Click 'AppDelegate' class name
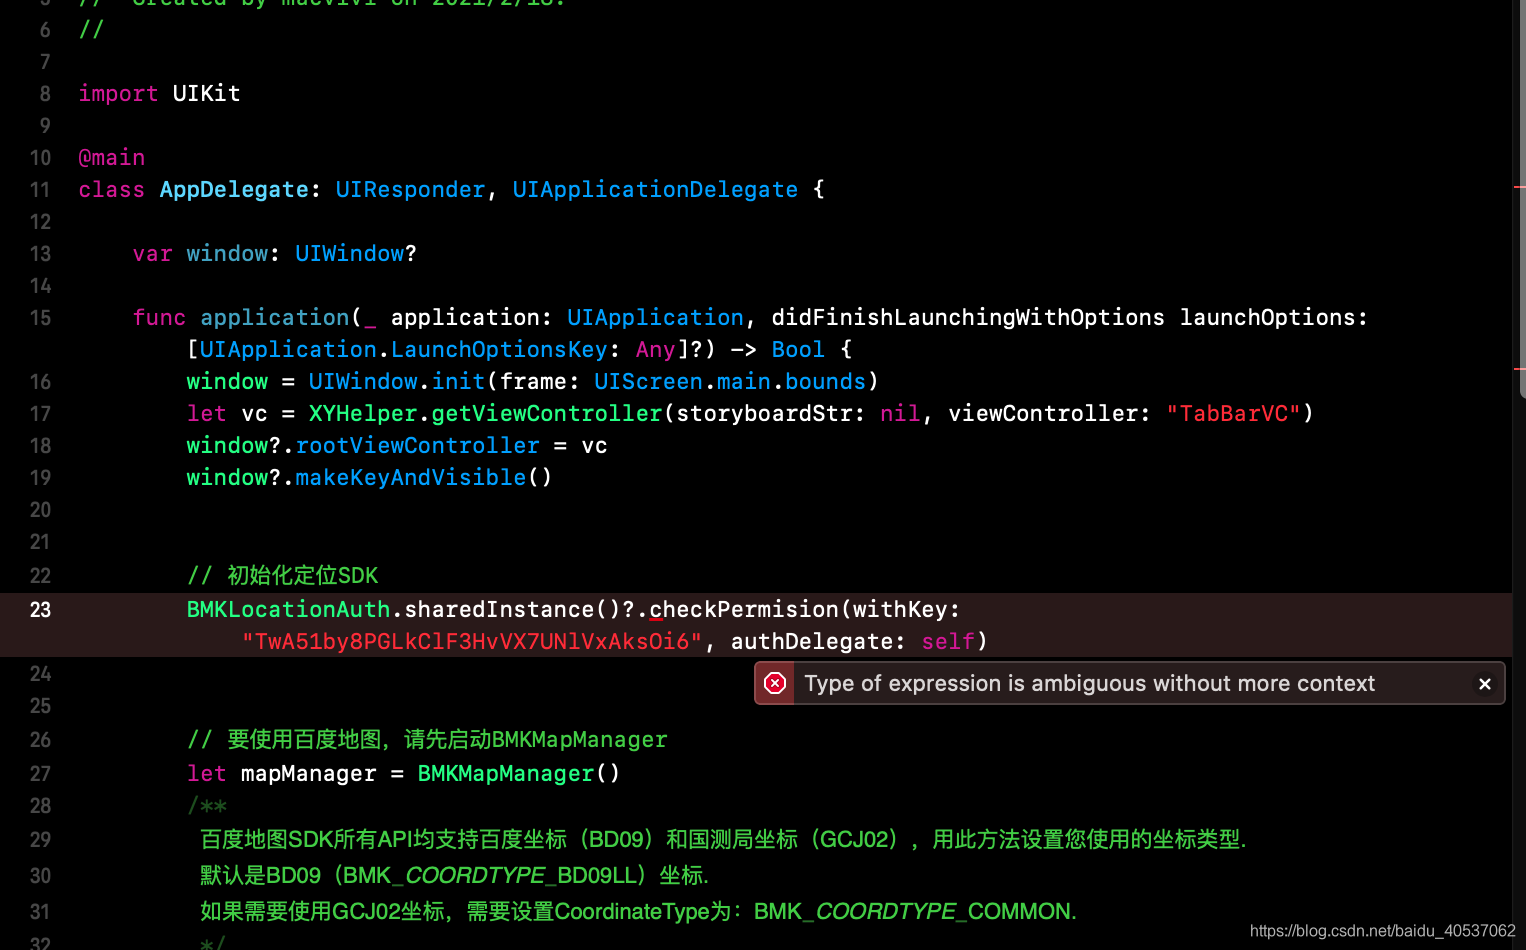 click(x=234, y=190)
